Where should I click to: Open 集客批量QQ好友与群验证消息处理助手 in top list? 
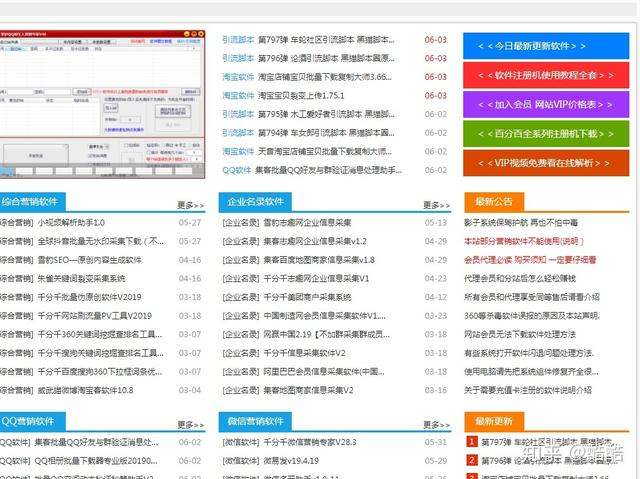(x=328, y=170)
